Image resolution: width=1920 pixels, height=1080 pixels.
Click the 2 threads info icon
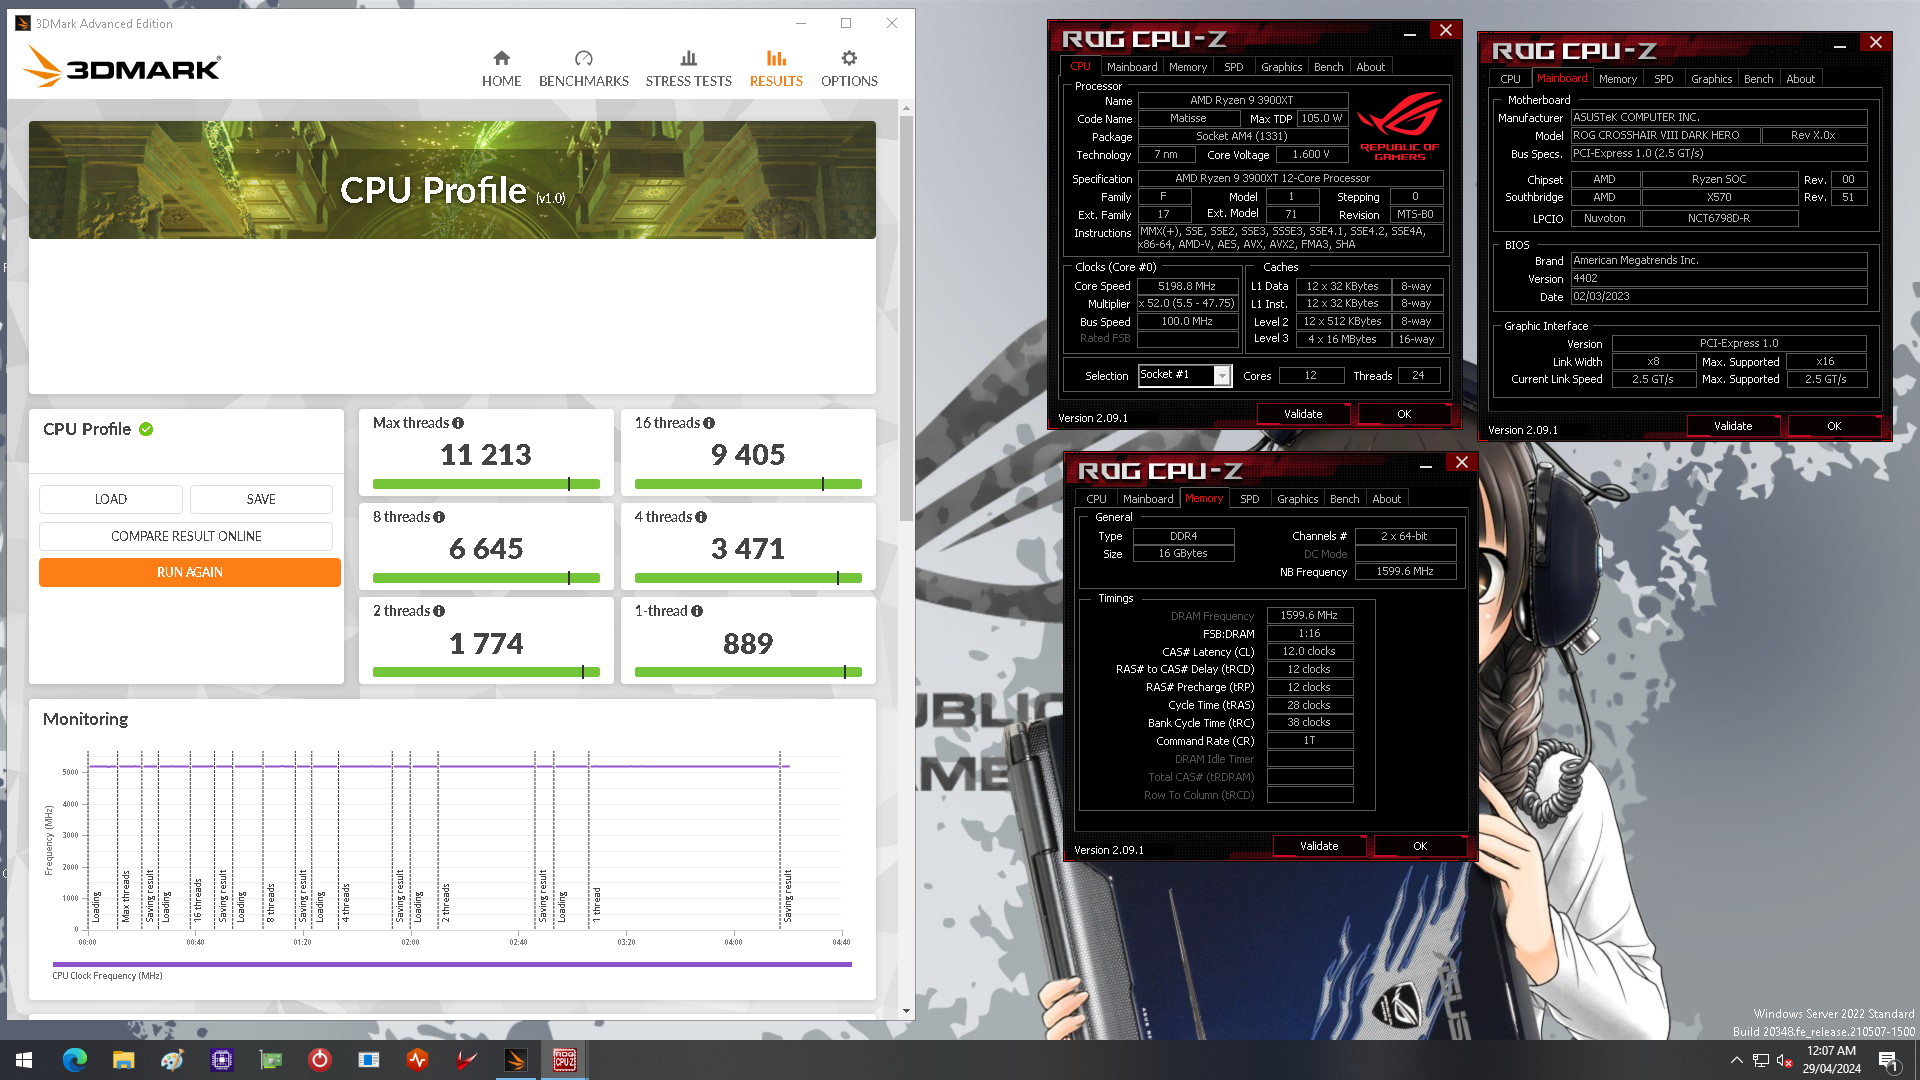(439, 611)
